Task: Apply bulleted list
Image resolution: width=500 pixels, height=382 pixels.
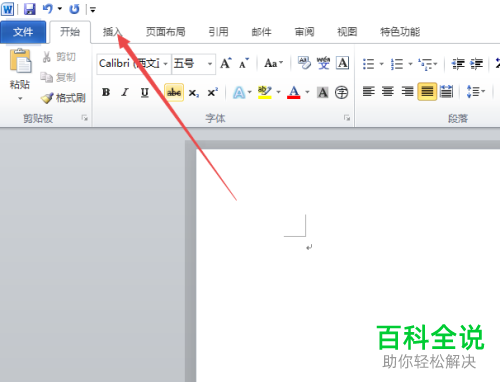Action: click(x=369, y=64)
